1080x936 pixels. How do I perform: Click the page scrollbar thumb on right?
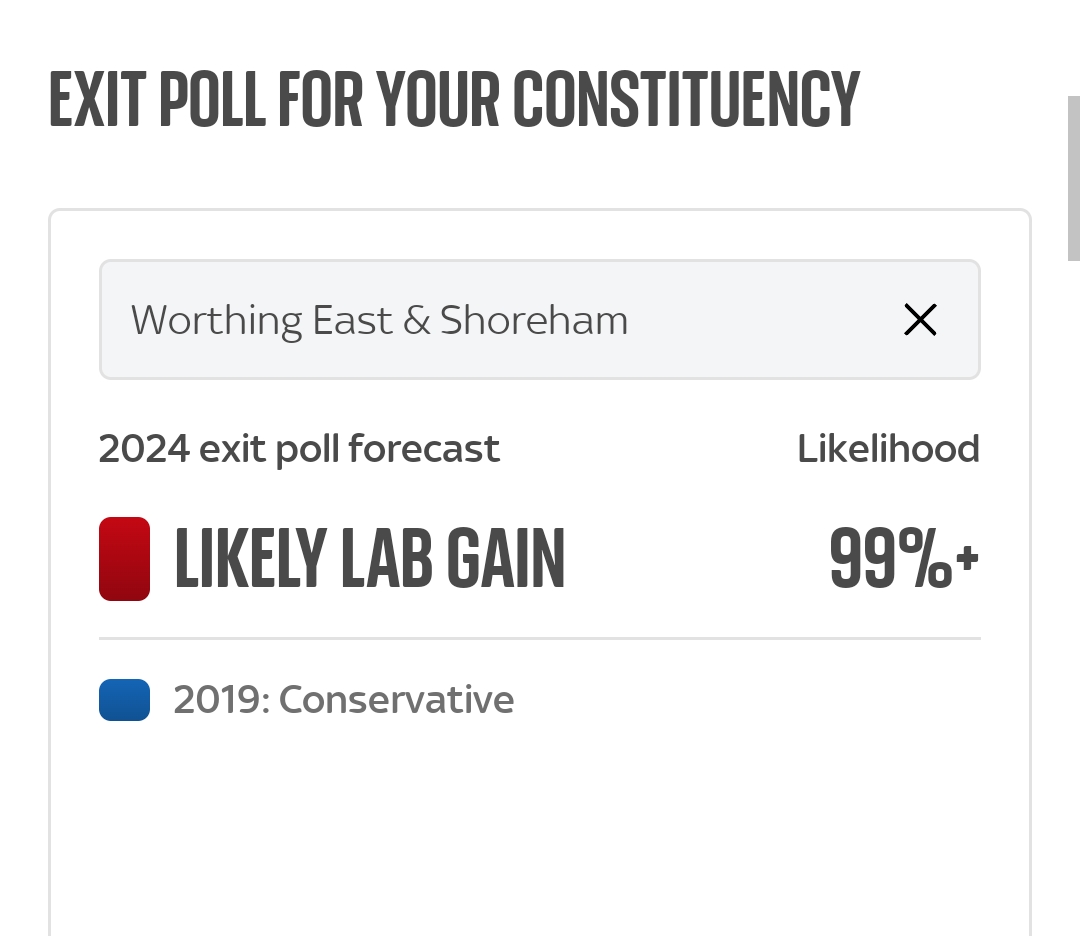click(1074, 178)
